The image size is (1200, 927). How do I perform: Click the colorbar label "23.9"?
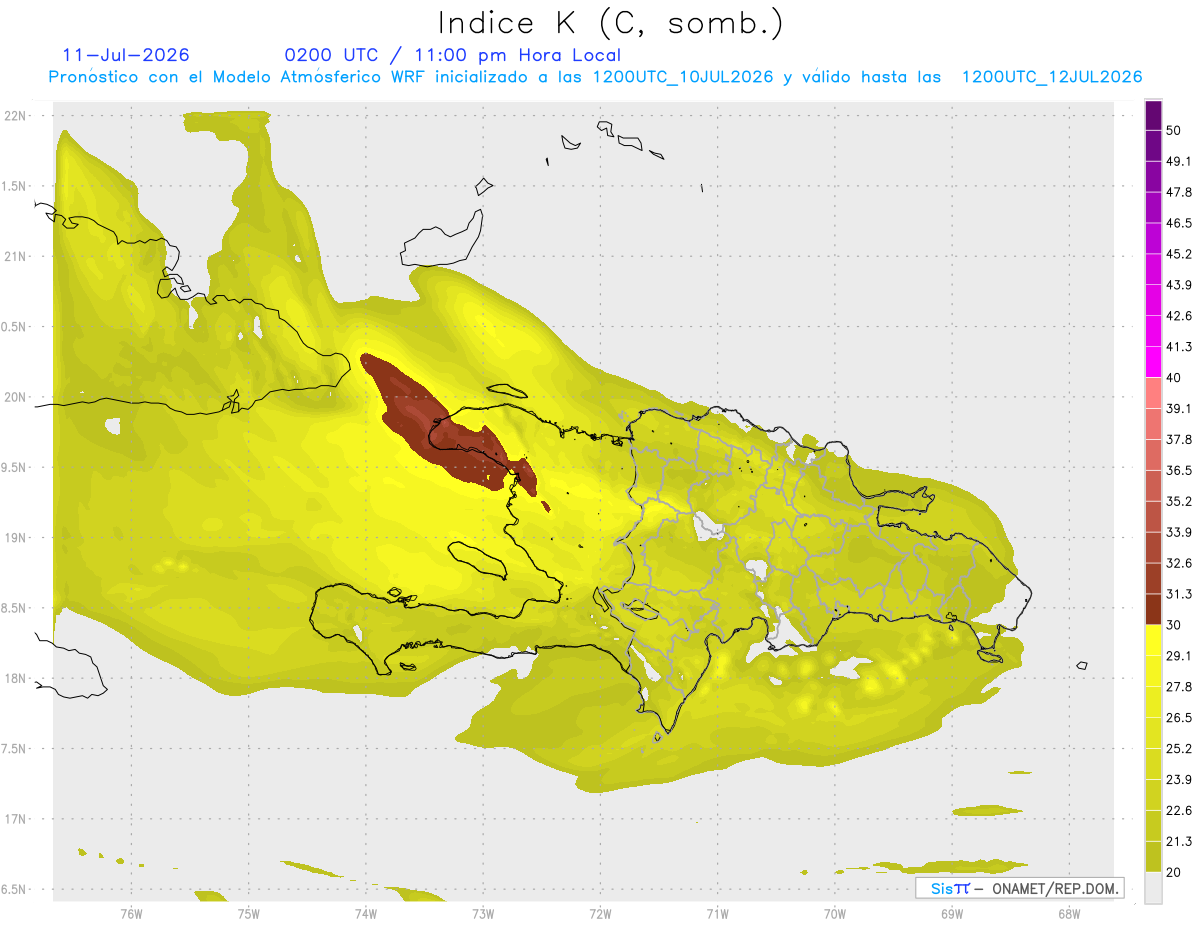pyautogui.click(x=1179, y=779)
